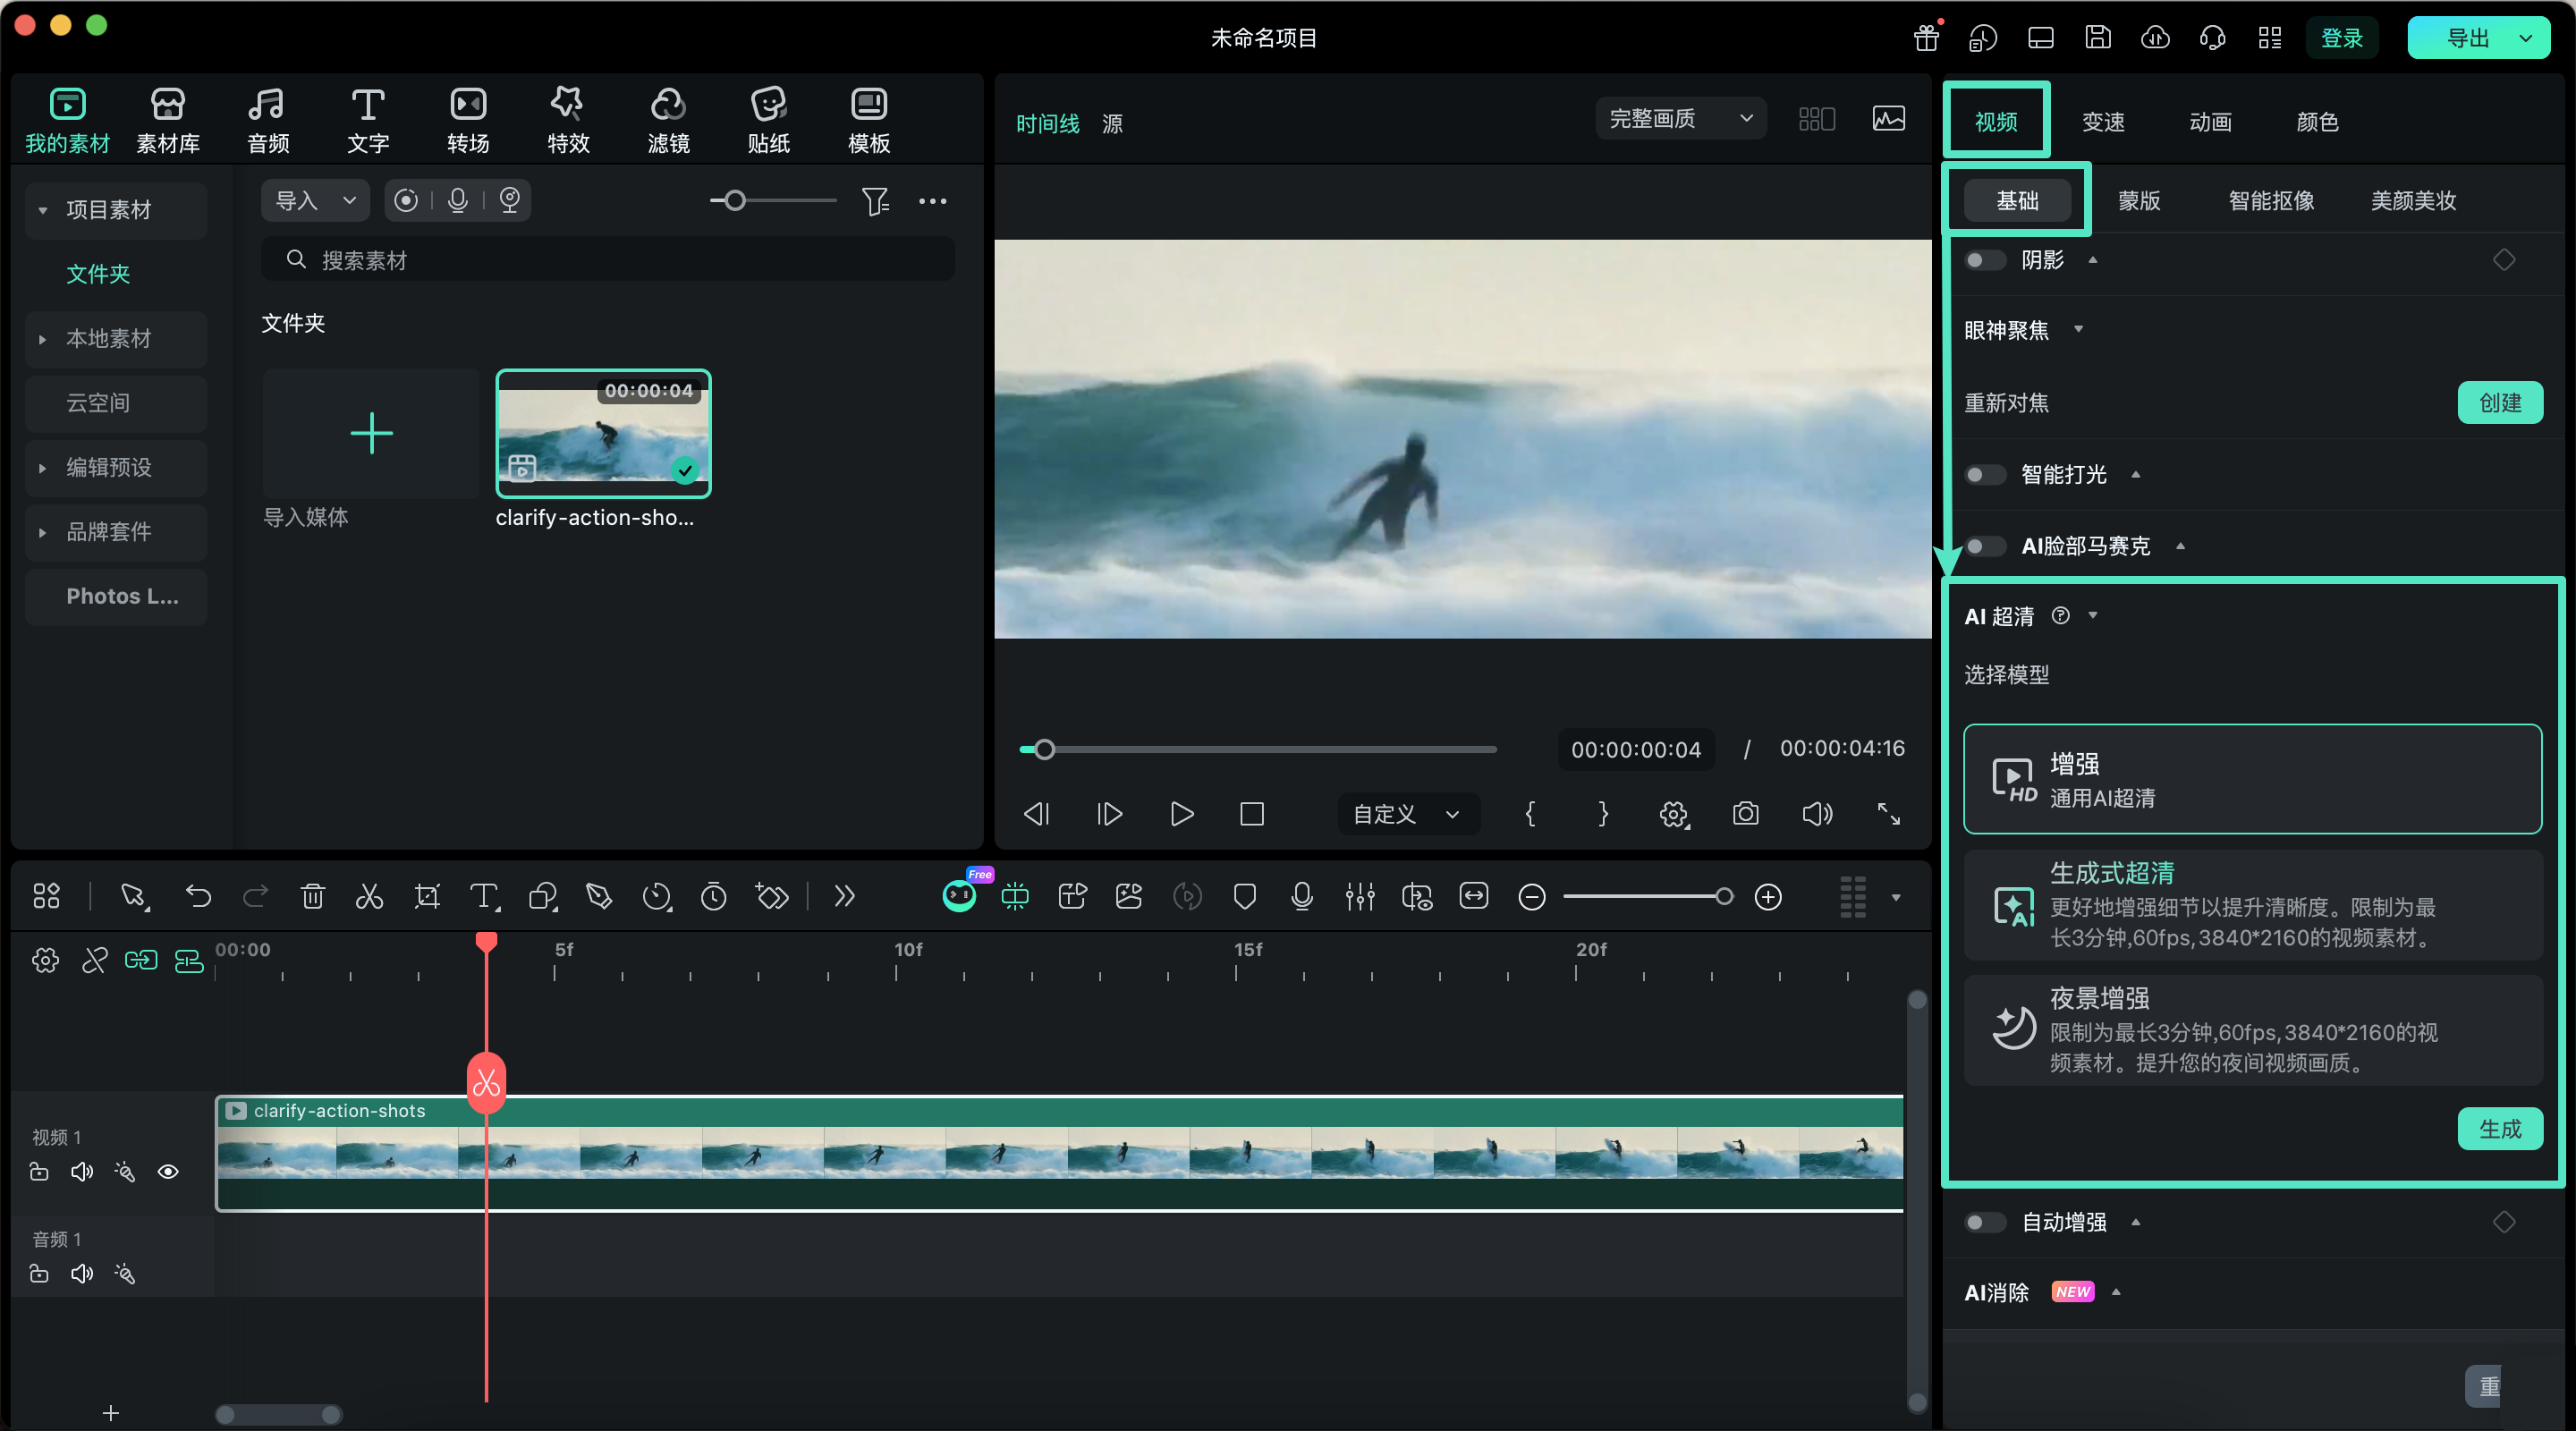Toggle the 阴影 shadow switch
Viewport: 2576px width, 1431px height.
tap(1984, 260)
